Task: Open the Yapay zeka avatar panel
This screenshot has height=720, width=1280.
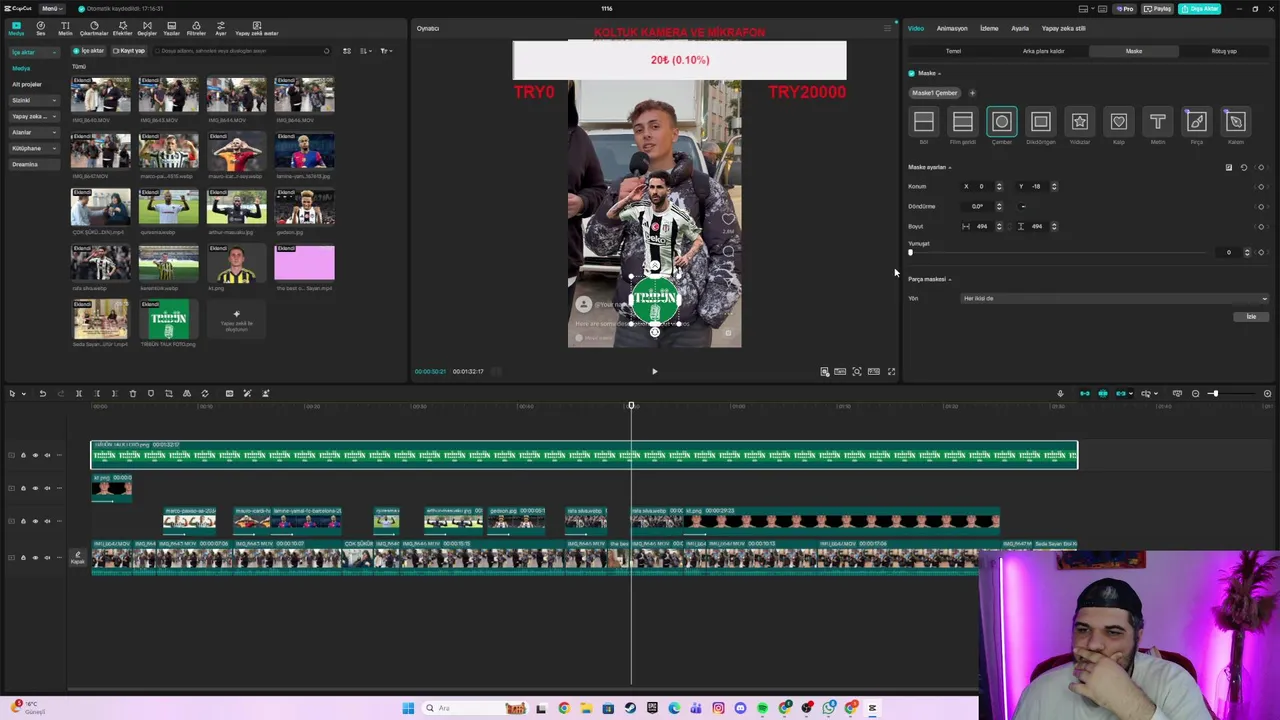Action: pyautogui.click(x=257, y=28)
